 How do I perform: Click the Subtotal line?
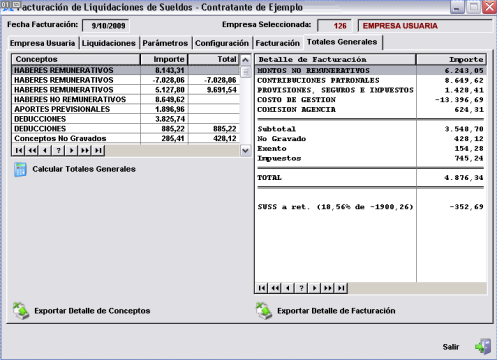coord(371,129)
